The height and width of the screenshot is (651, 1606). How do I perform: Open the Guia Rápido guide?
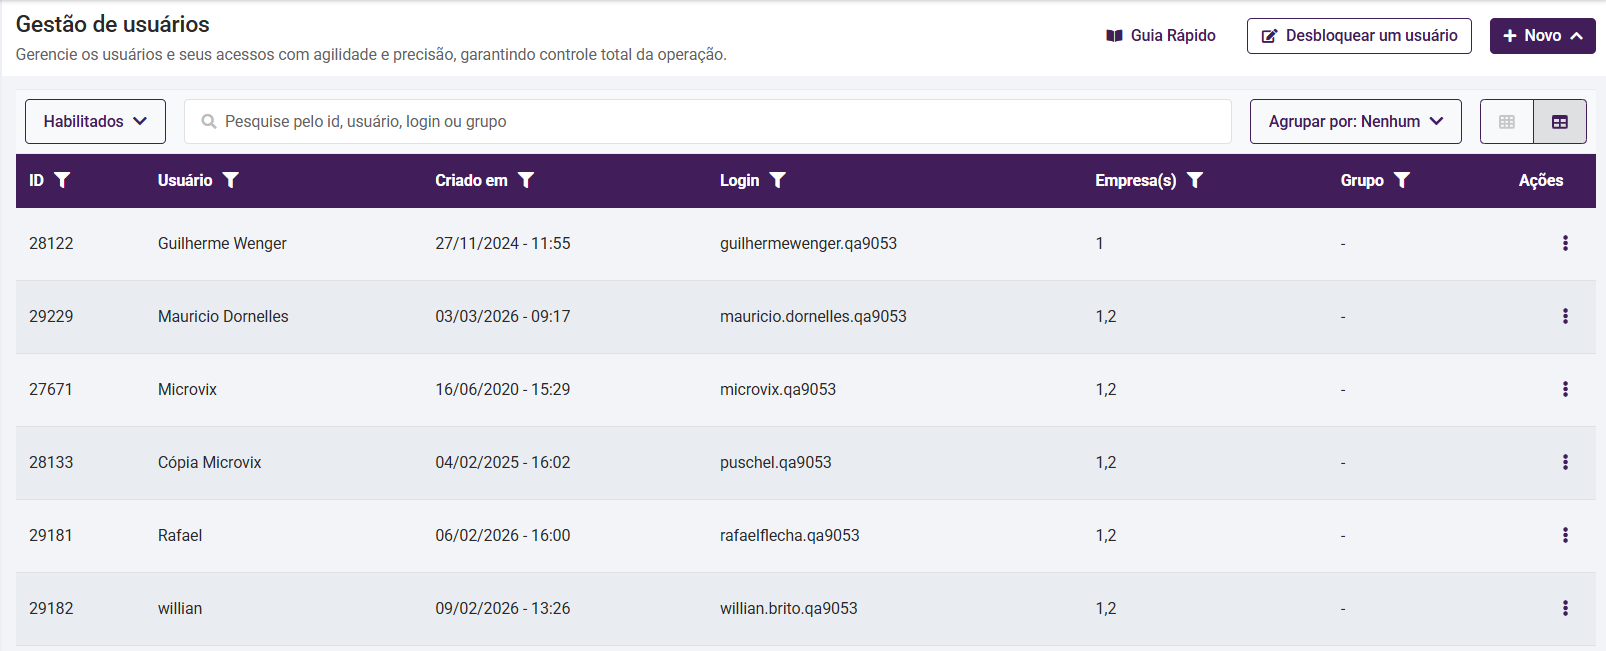[x=1161, y=36]
